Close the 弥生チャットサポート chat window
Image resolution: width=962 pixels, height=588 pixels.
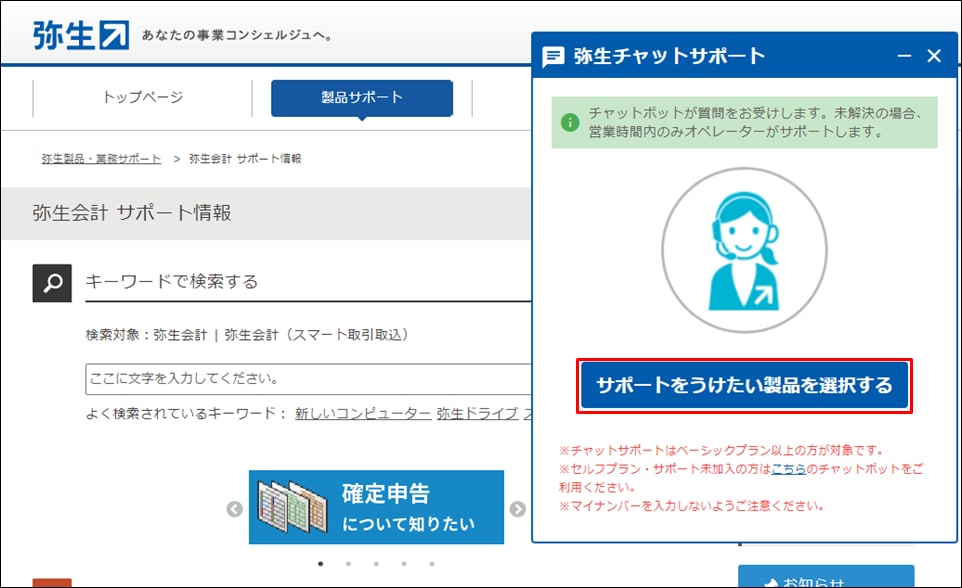pyautogui.click(x=934, y=56)
